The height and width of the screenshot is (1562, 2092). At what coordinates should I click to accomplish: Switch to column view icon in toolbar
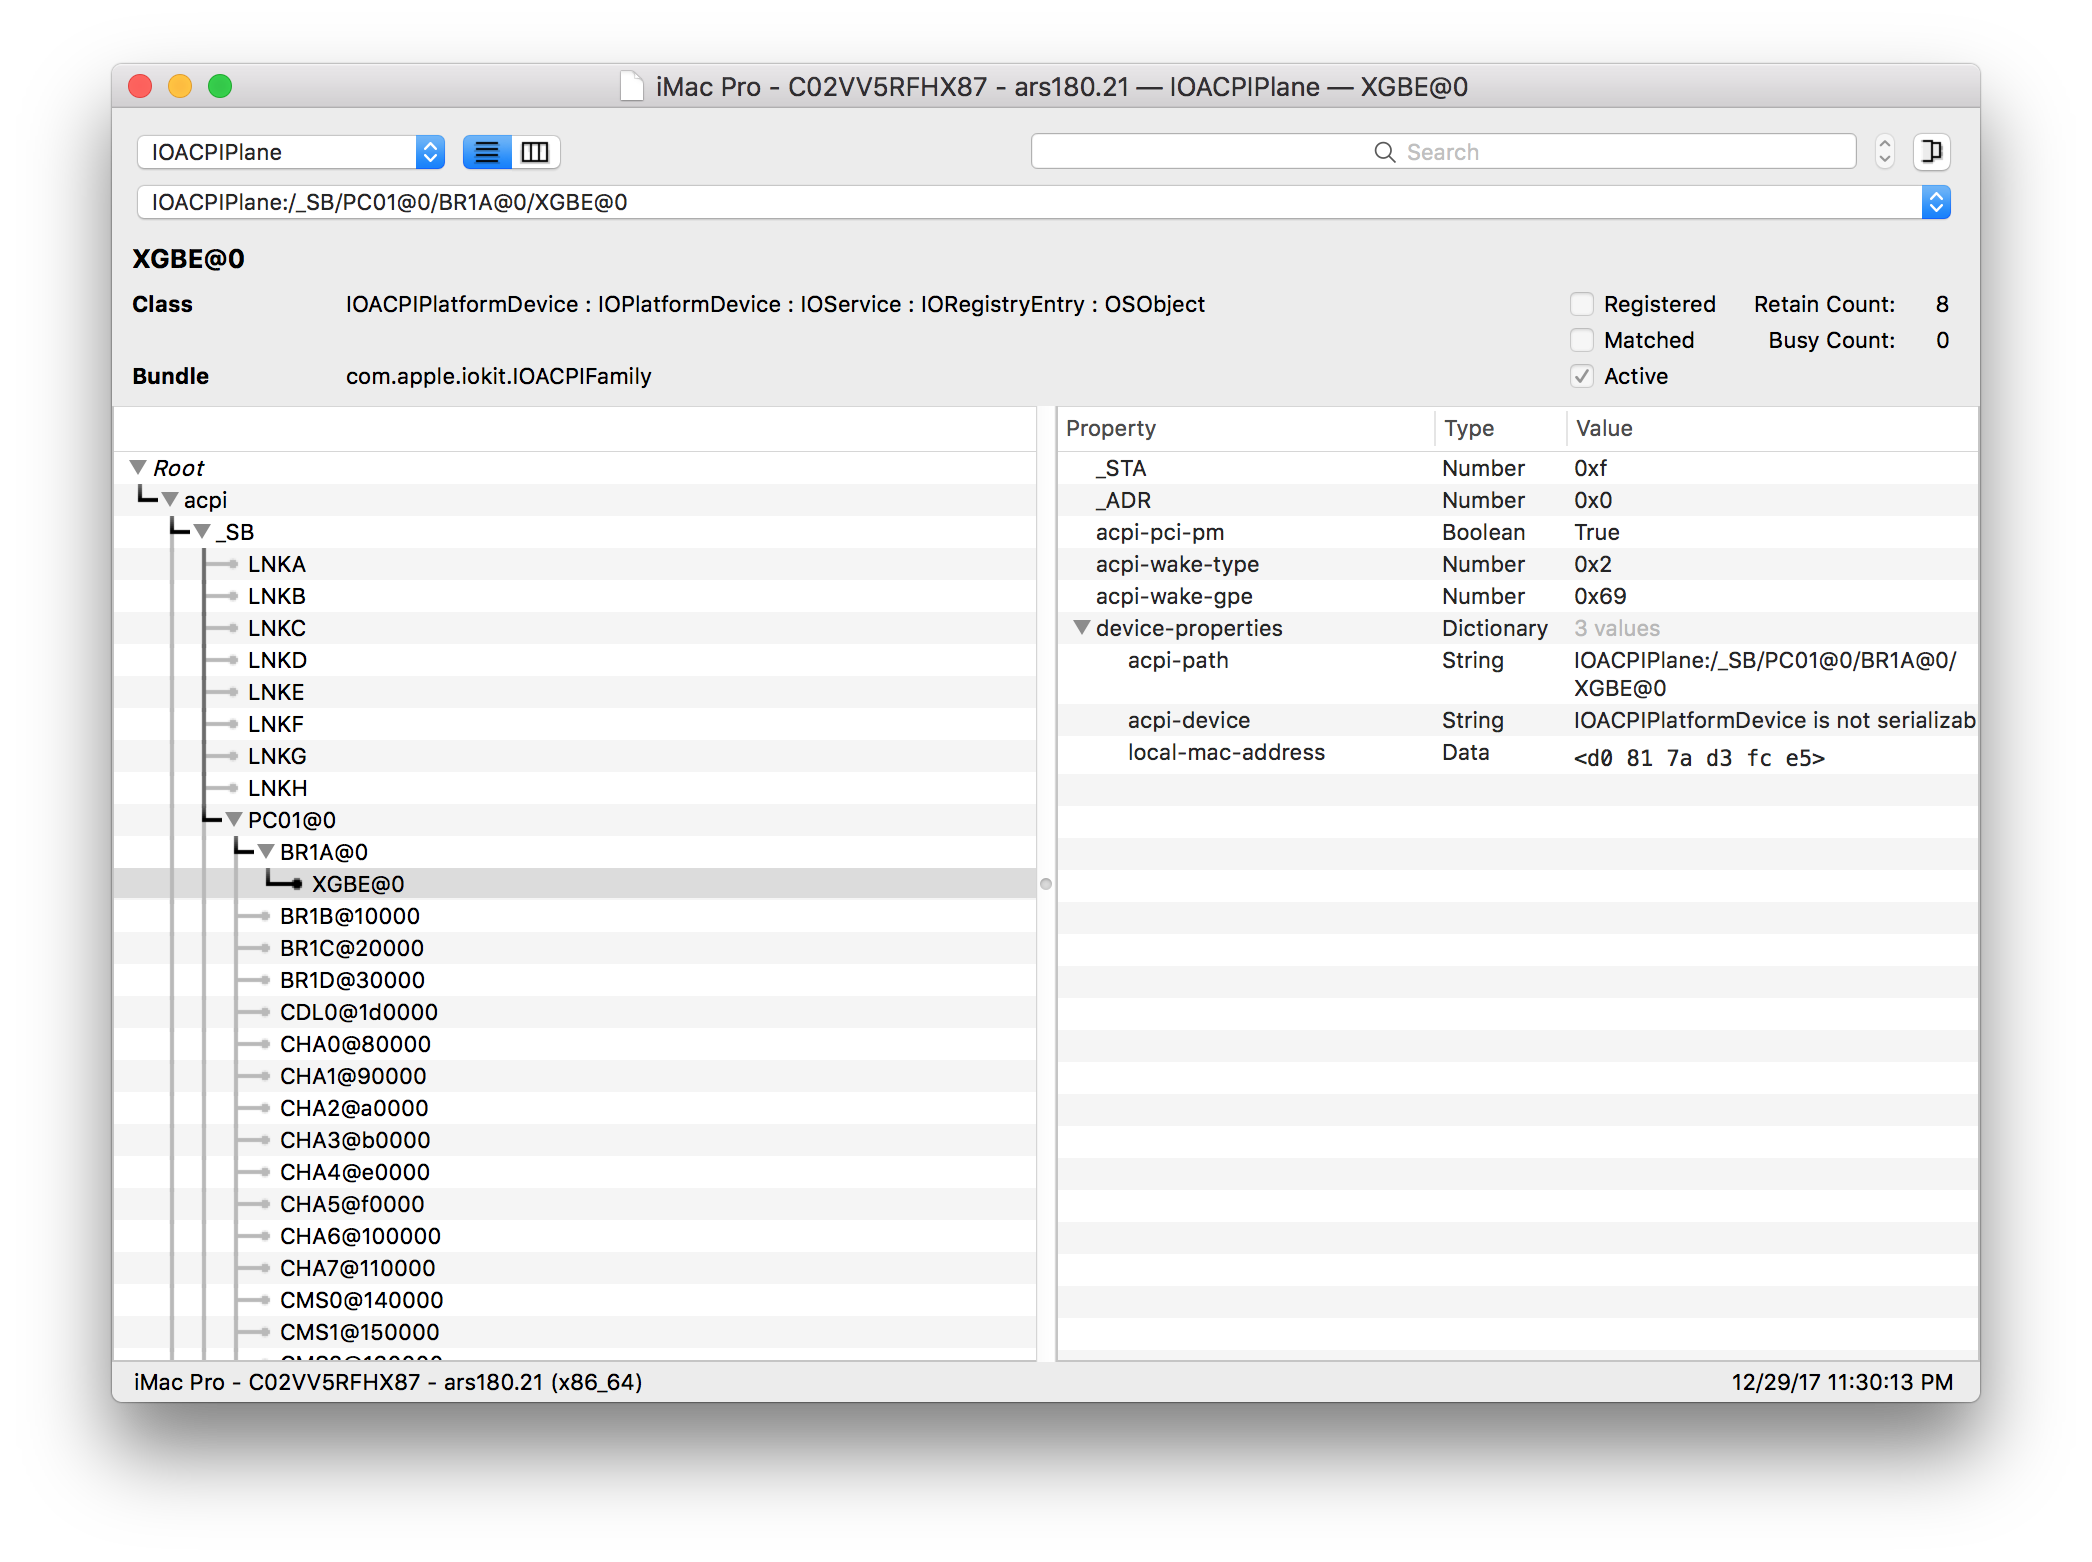click(x=535, y=153)
